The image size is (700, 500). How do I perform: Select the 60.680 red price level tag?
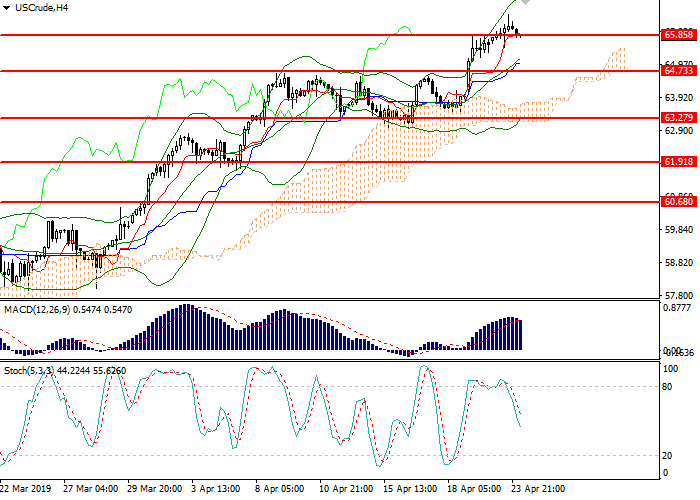pyautogui.click(x=678, y=201)
